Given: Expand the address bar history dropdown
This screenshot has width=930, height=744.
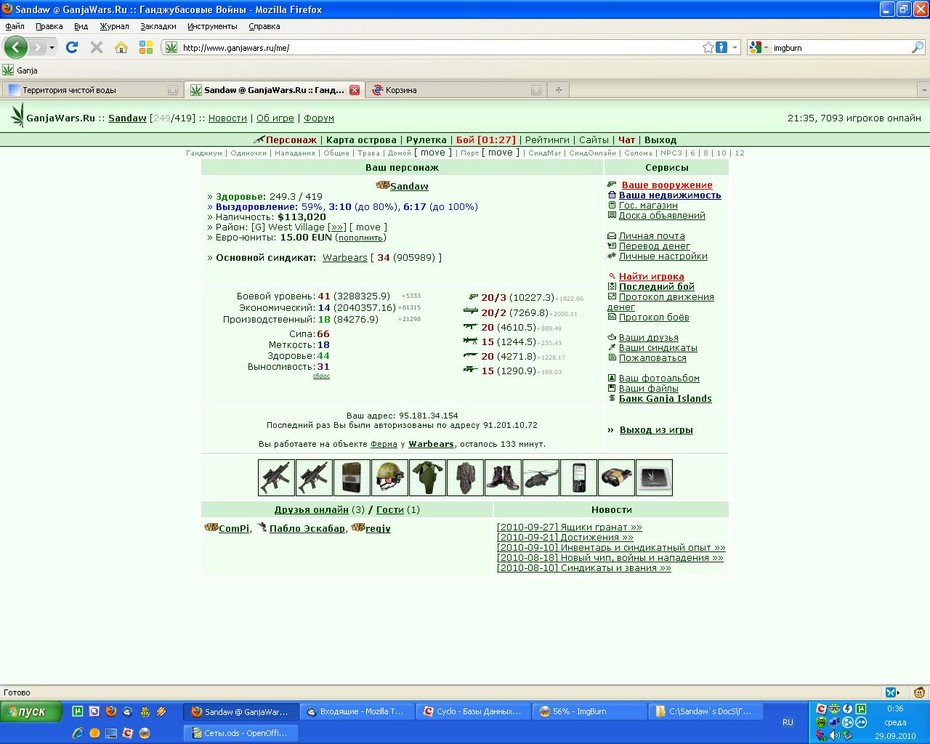Looking at the screenshot, I should (735, 47).
